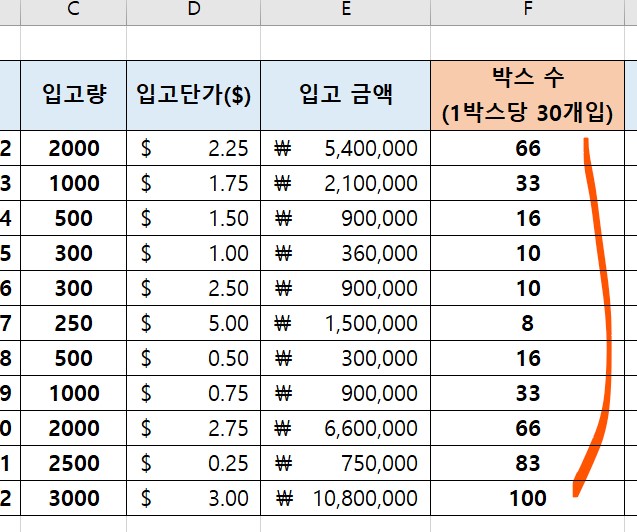Viewport: 637px width, 532px height.
Task: Click the 박스 수 (1박스당 30개입) header cell
Action: click(527, 95)
